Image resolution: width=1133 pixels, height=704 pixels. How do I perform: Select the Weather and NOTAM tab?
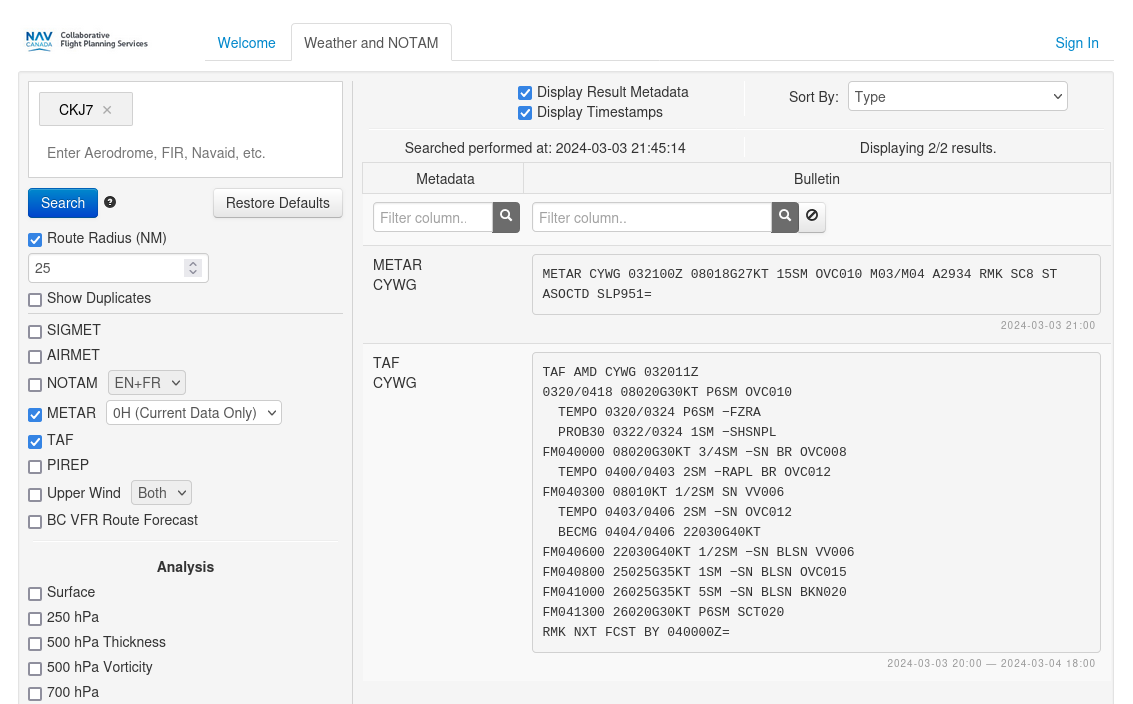click(x=371, y=43)
